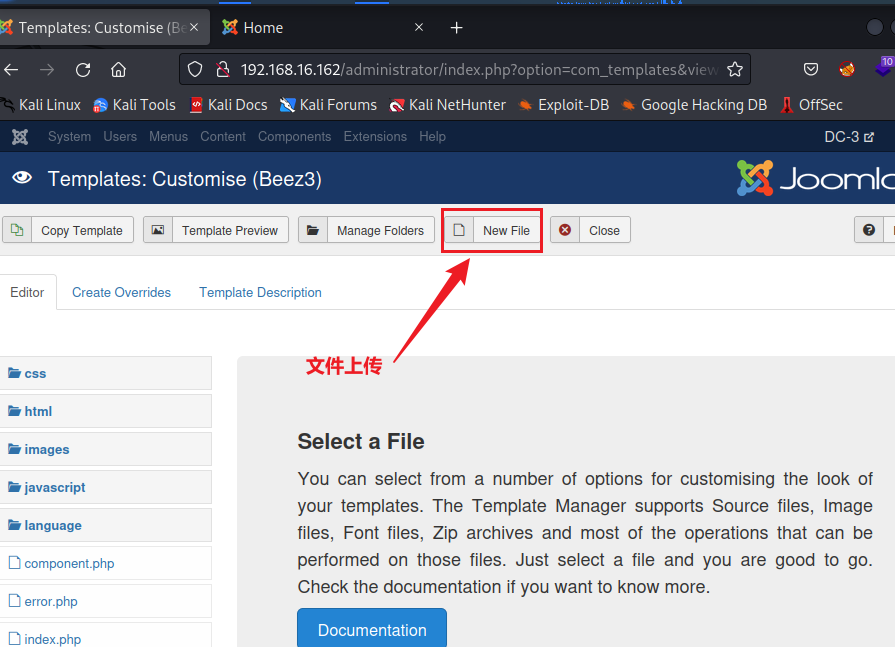The image size is (895, 647).
Task: Open the System menu
Action: point(70,137)
